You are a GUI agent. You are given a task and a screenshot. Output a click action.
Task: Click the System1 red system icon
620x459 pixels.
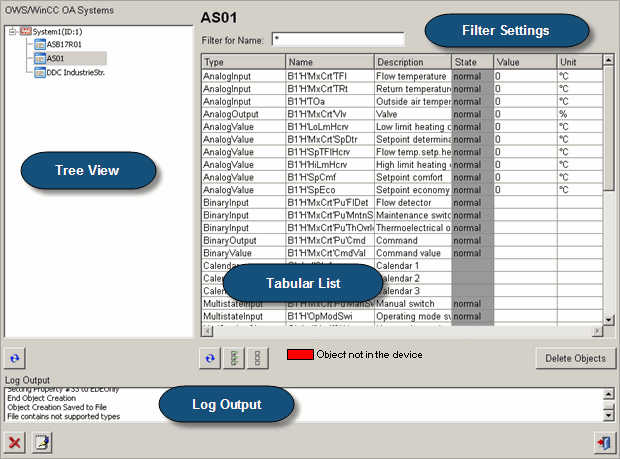26,31
